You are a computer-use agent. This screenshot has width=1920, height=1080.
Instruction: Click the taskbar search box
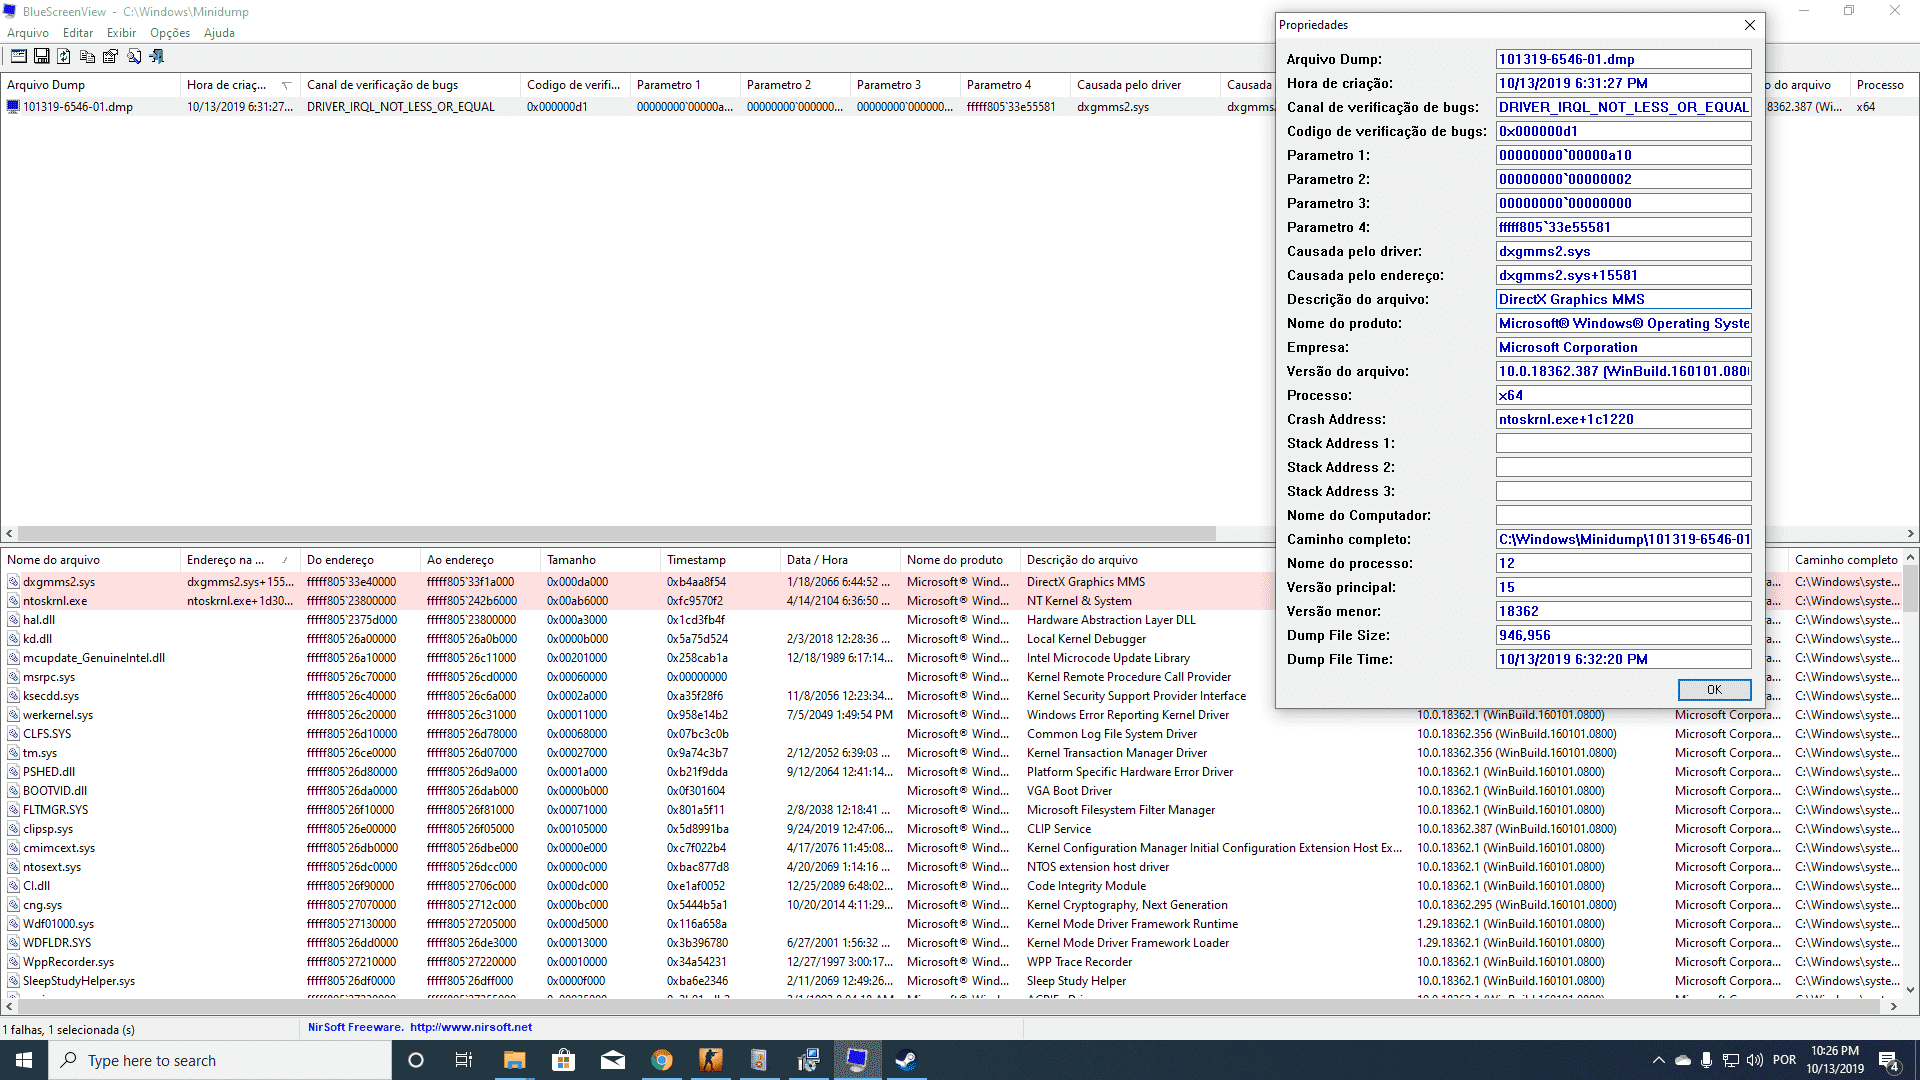(220, 1060)
